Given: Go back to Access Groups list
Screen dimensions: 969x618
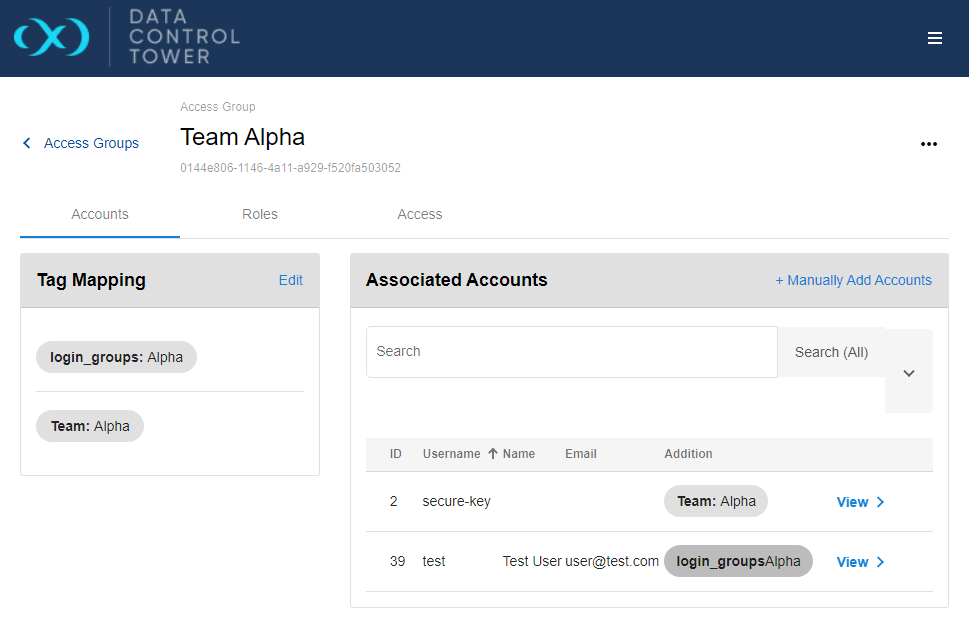Looking at the screenshot, I should point(91,143).
